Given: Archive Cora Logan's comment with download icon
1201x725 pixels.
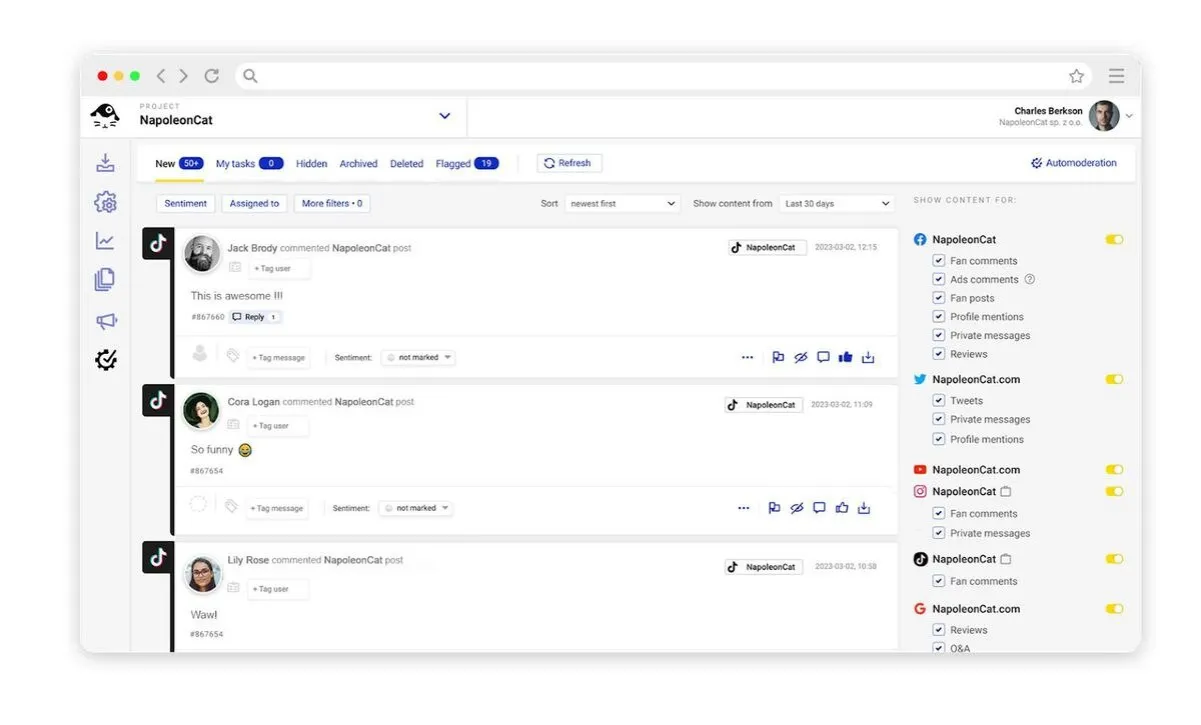Looking at the screenshot, I should pyautogui.click(x=864, y=508).
